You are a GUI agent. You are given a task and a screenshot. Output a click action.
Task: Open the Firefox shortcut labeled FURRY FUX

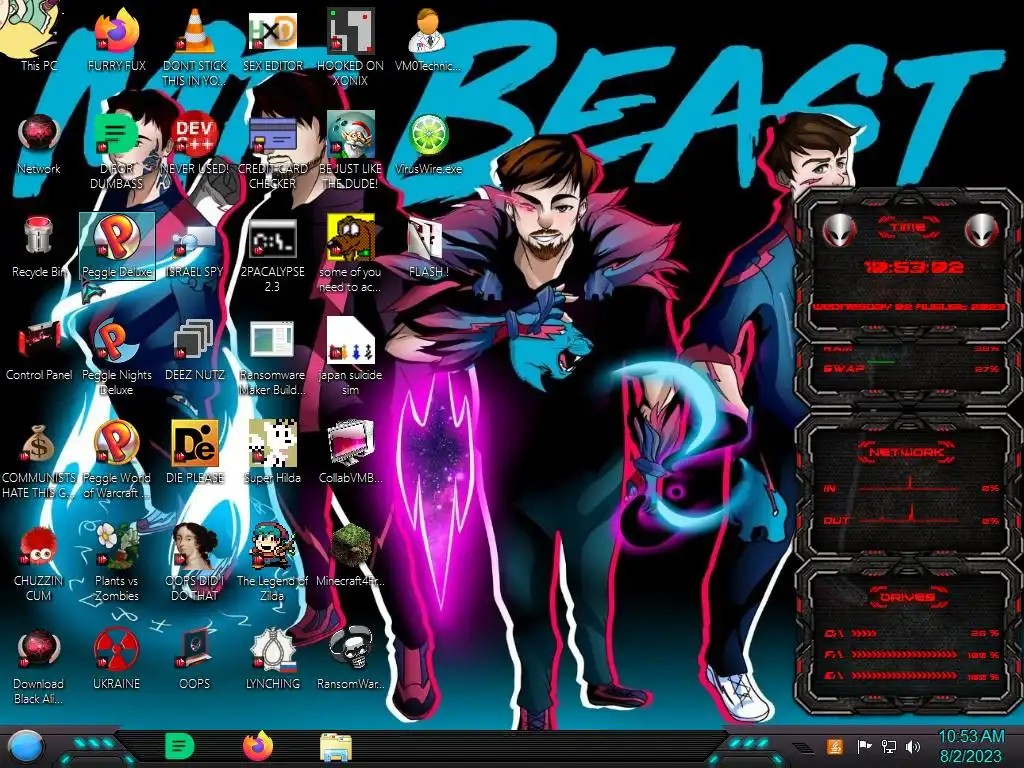(116, 38)
